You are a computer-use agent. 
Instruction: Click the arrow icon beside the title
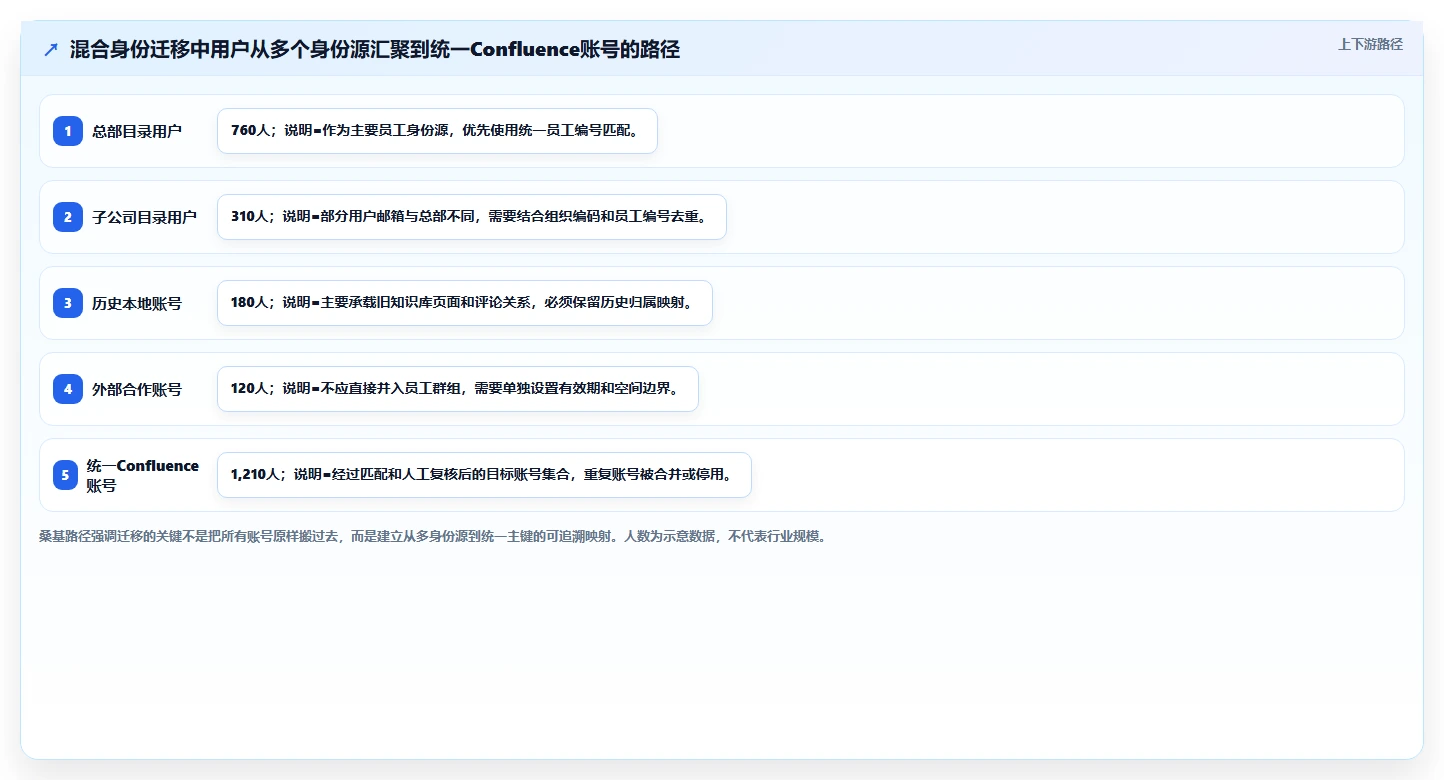[51, 50]
